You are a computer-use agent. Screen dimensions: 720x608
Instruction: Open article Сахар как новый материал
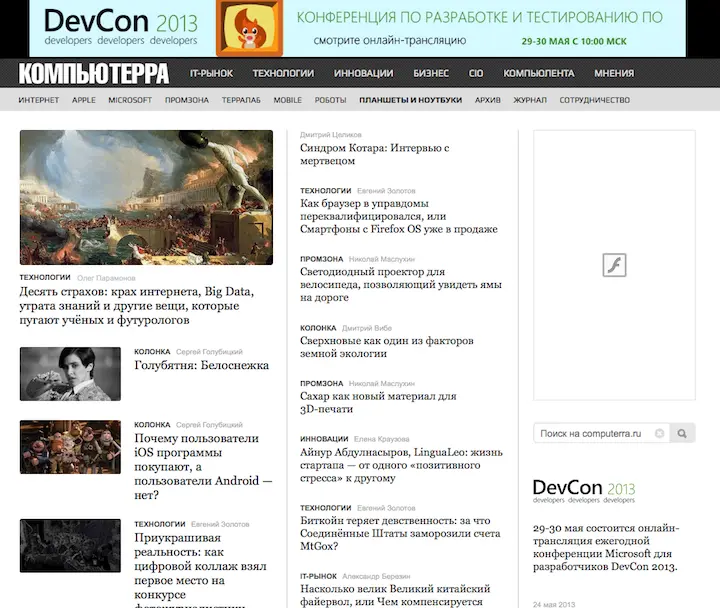[x=378, y=402]
